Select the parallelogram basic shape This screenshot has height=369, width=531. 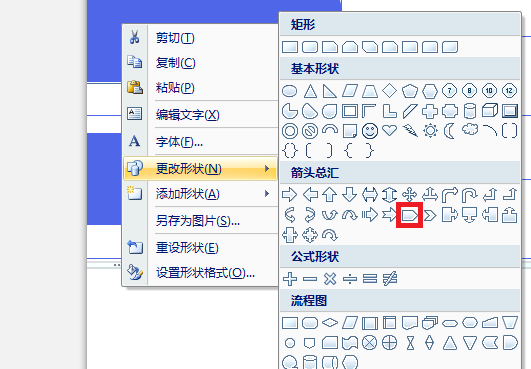tap(350, 91)
